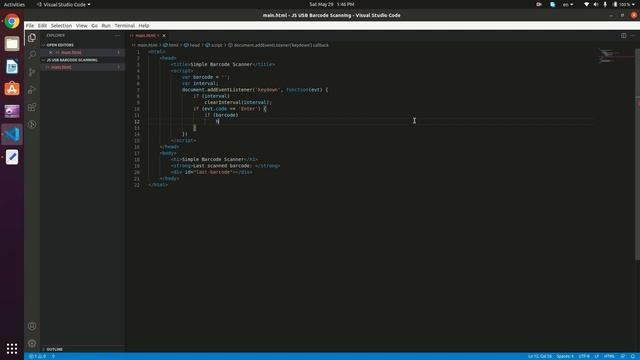The width and height of the screenshot is (640, 360).
Task: Open the Selection menu
Action: coord(61,25)
